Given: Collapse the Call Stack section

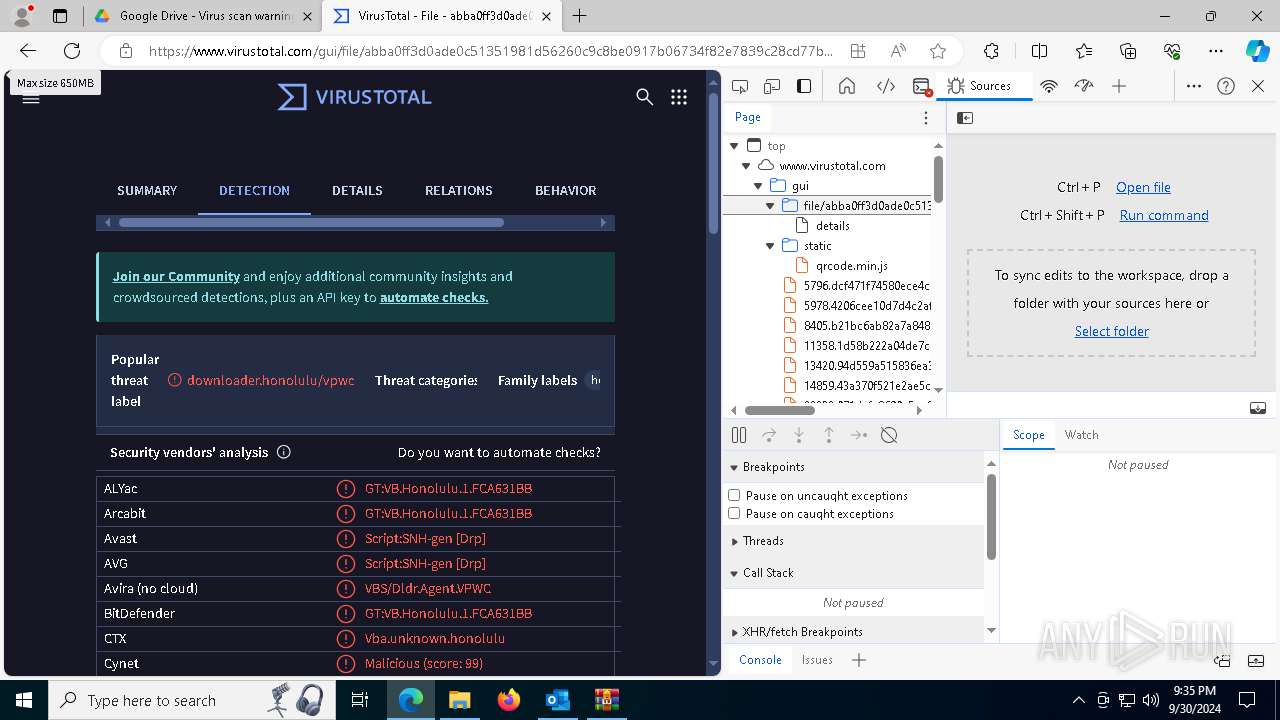Looking at the screenshot, I should 735,573.
